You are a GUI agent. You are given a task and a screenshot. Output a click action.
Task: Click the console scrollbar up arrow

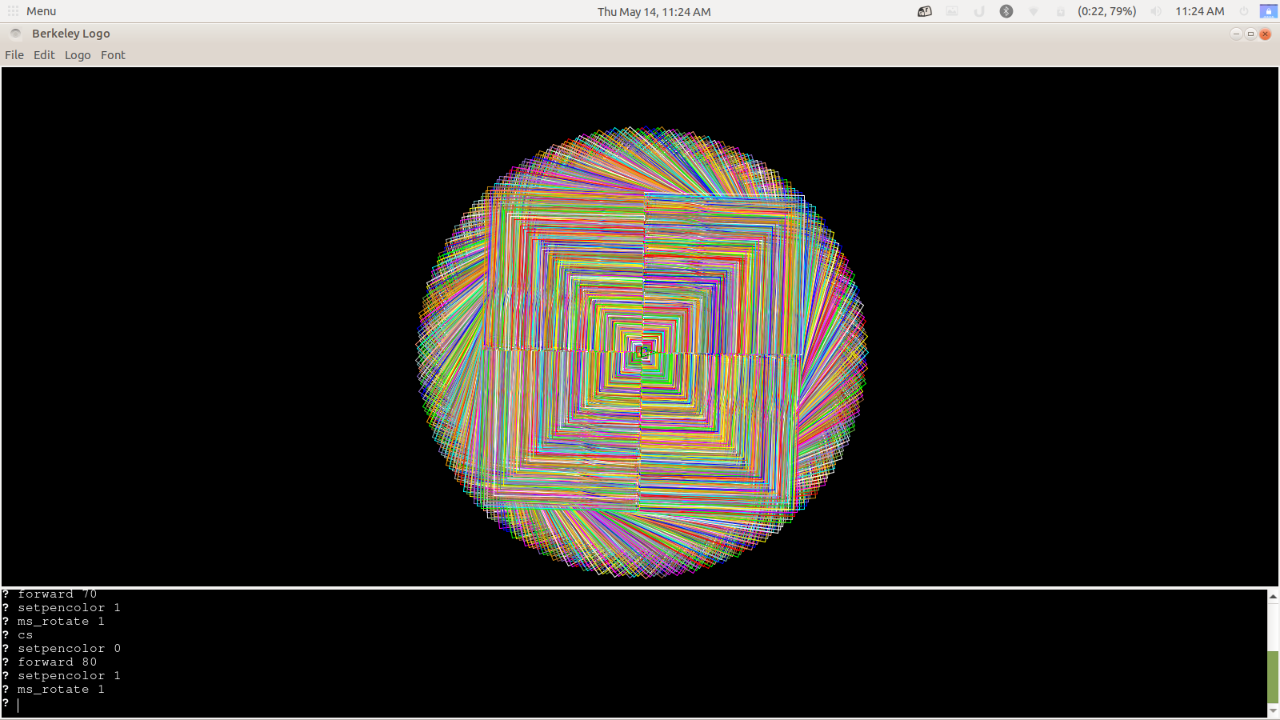point(1272,597)
